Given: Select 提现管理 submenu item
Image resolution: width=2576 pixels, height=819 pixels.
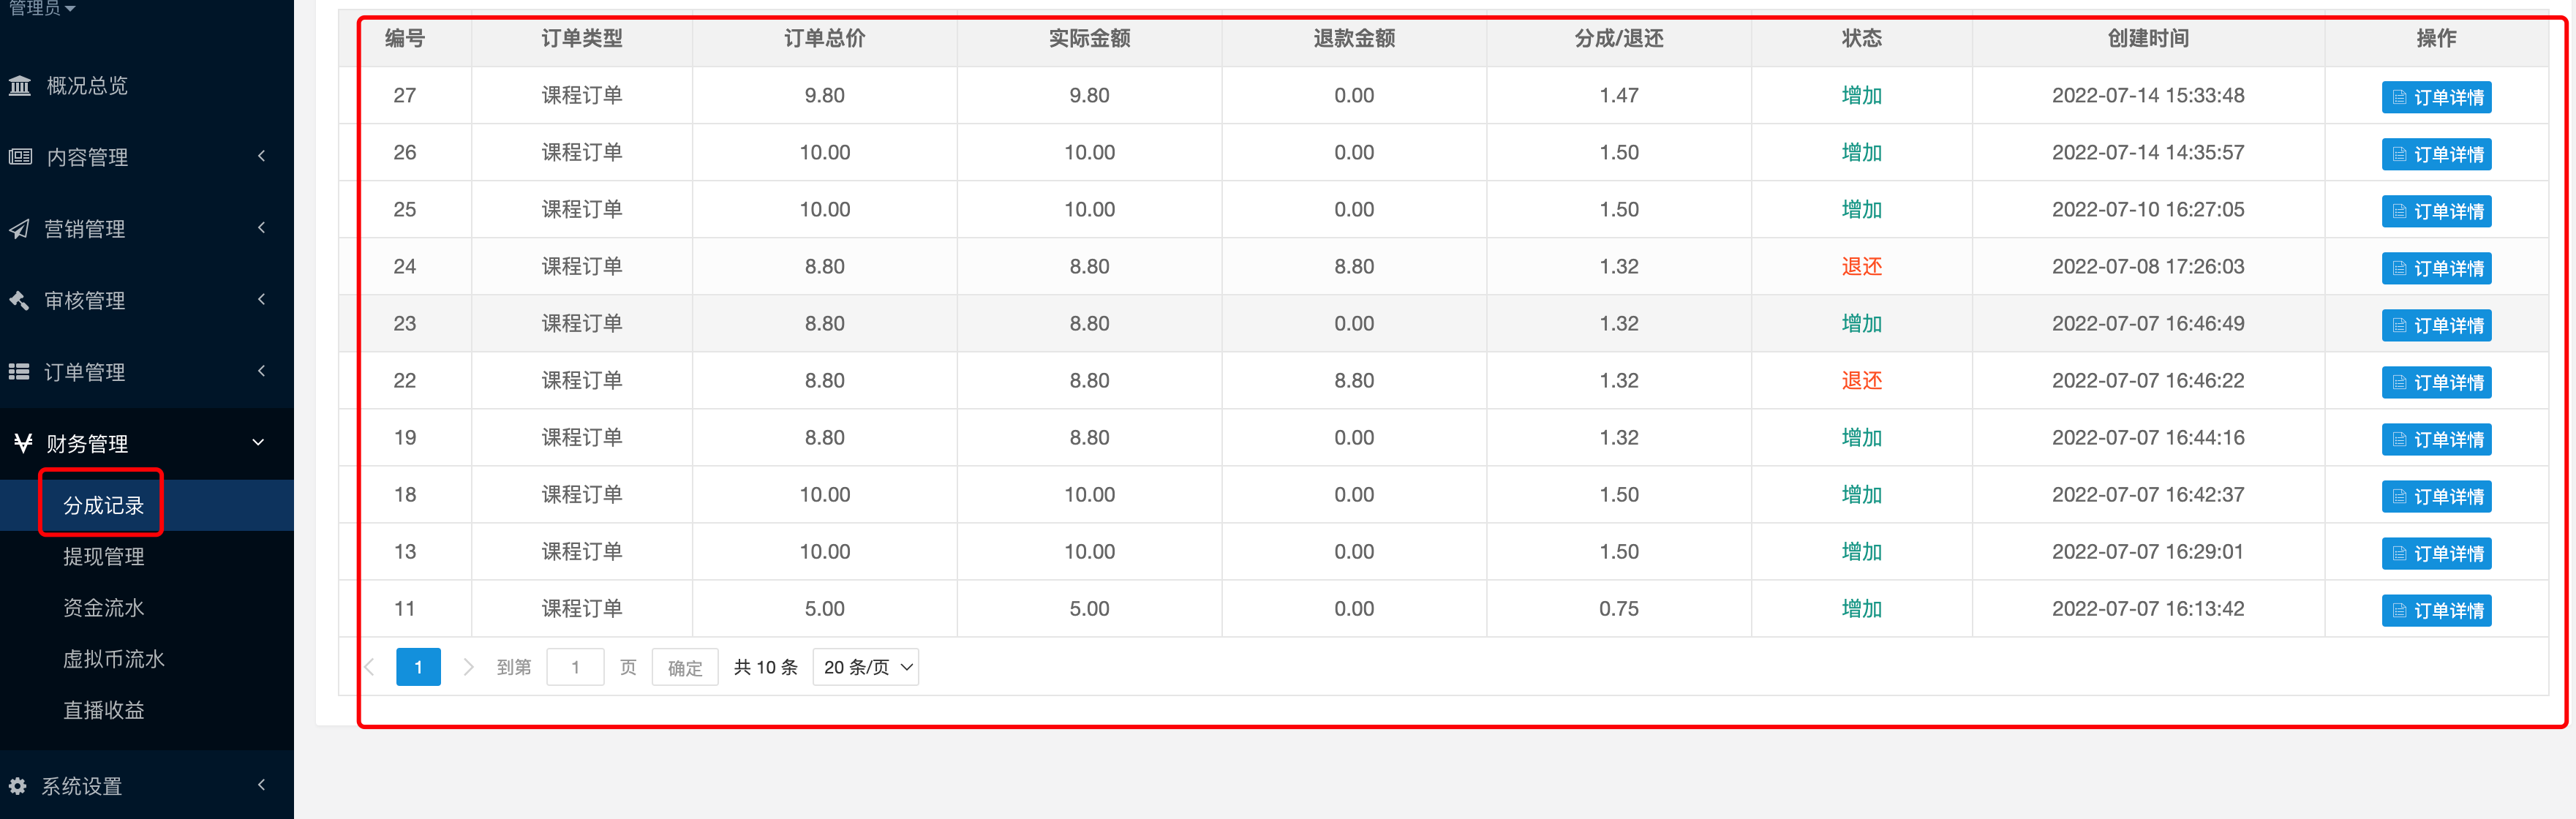Looking at the screenshot, I should coord(103,556).
